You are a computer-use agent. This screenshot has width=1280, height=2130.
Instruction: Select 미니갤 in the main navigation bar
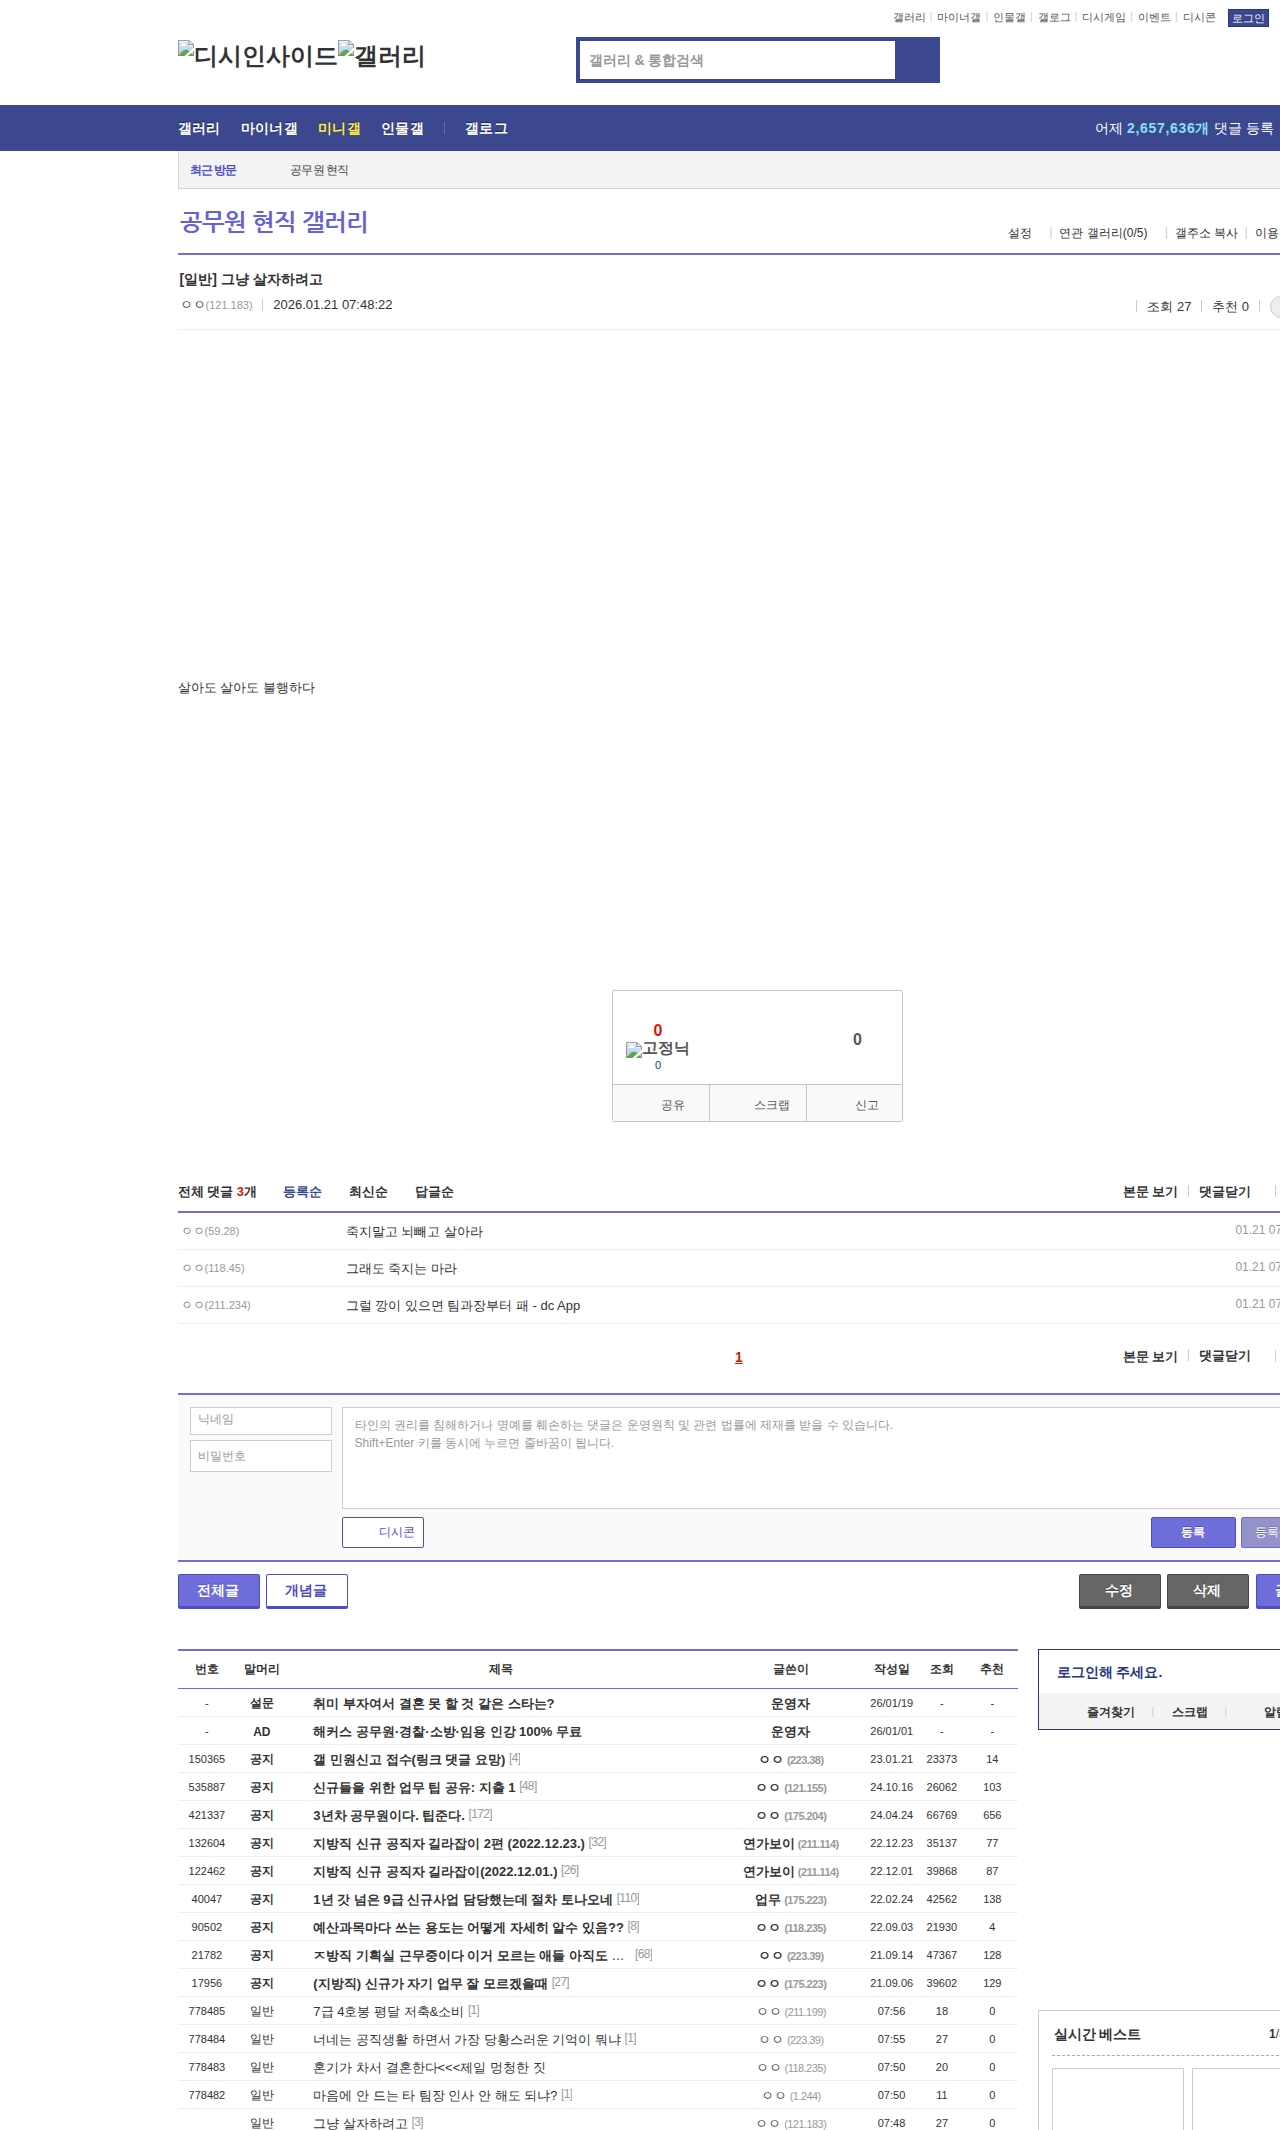(339, 129)
